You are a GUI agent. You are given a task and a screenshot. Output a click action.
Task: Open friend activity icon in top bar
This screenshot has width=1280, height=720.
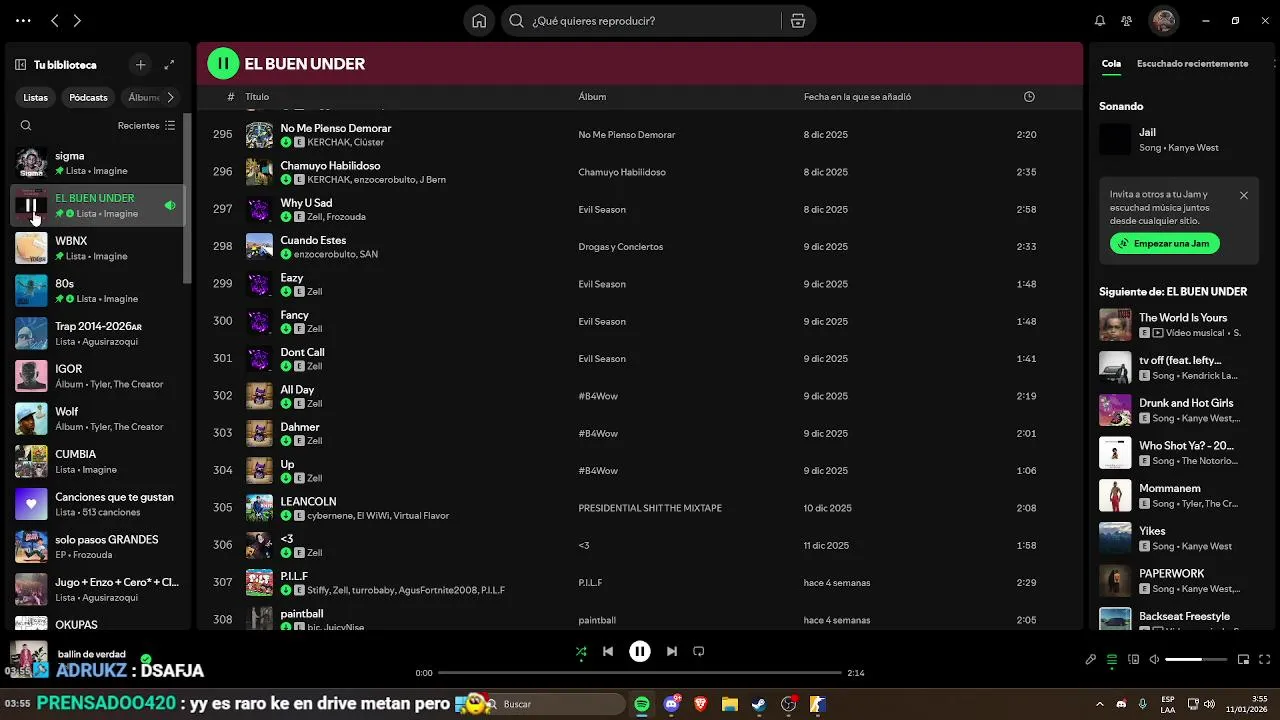1127,21
